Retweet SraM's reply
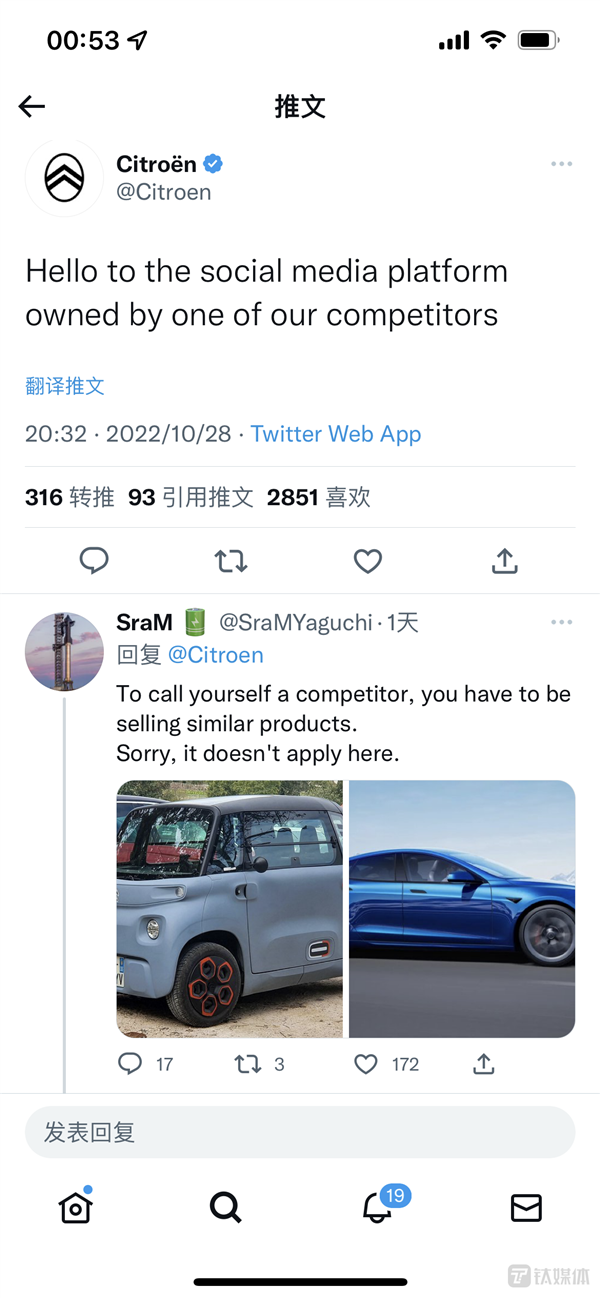 245,1064
